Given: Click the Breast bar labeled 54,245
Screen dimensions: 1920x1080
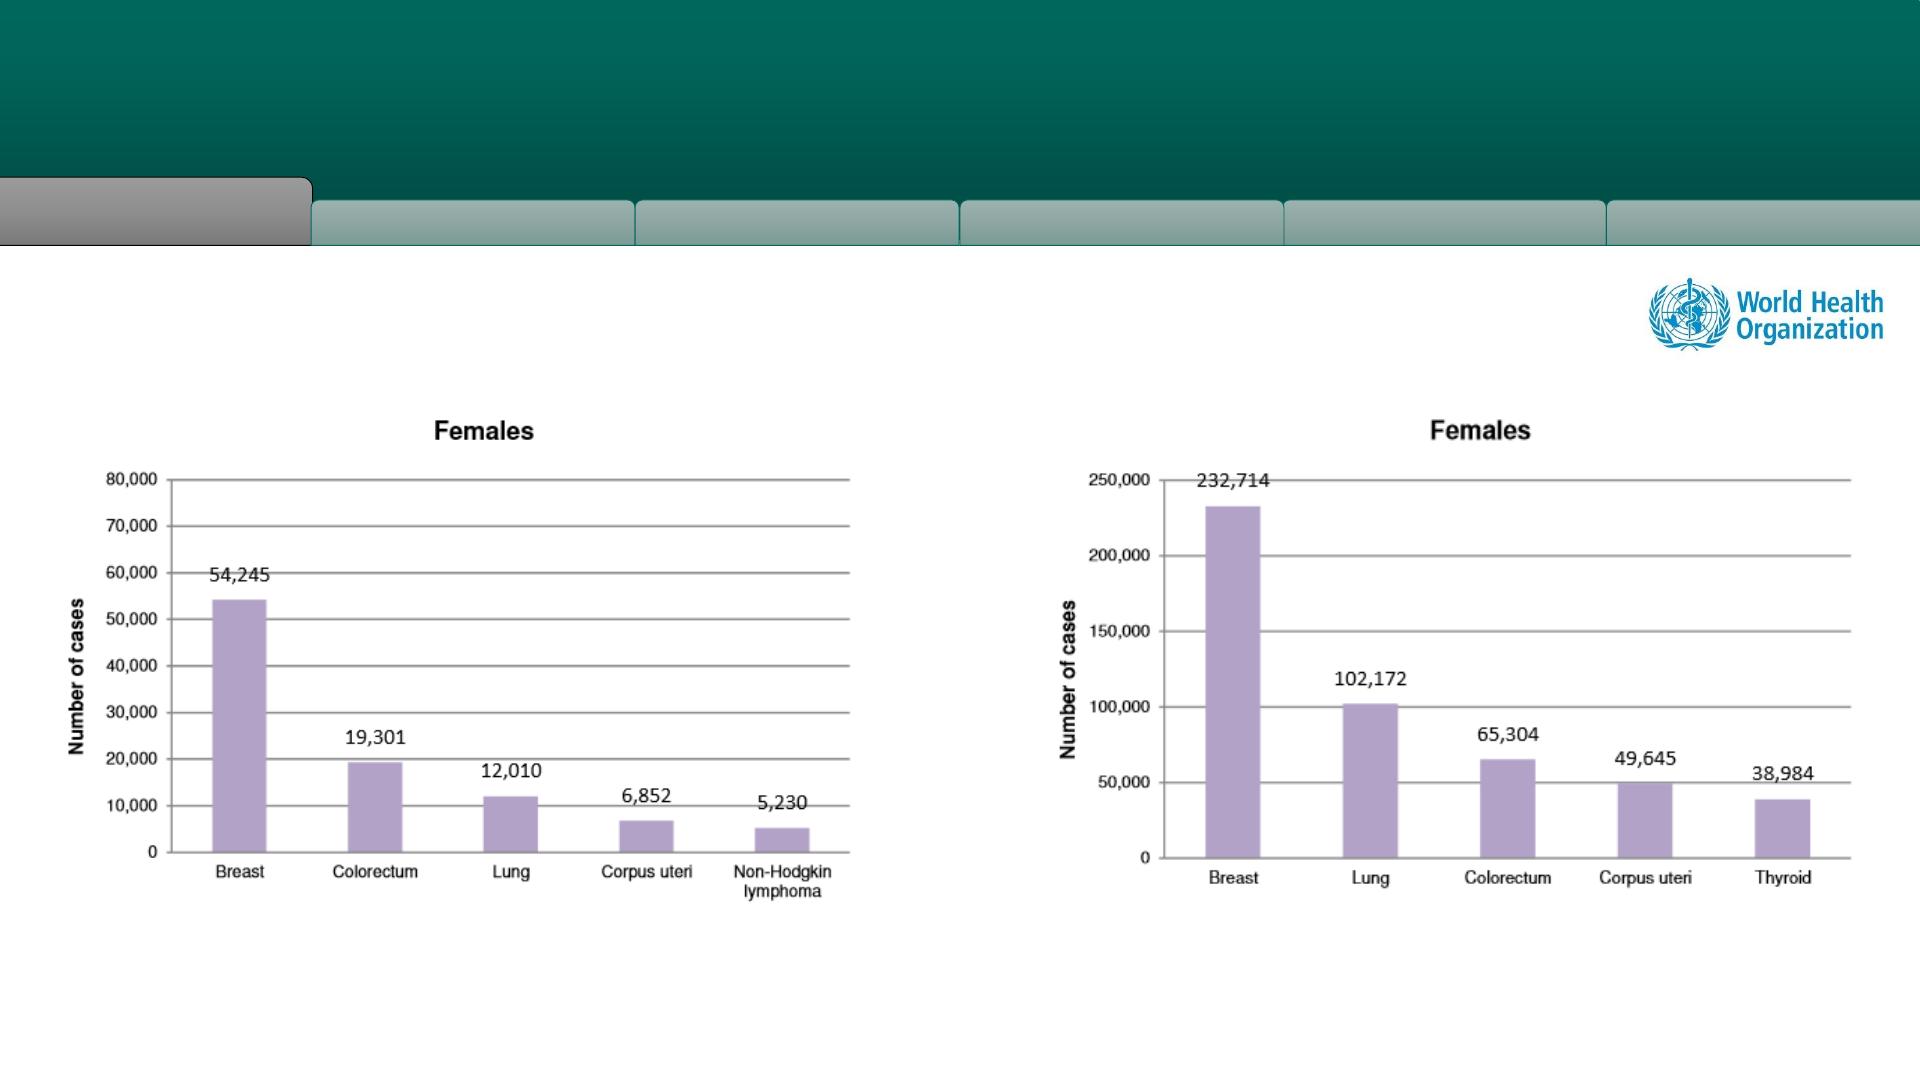Looking at the screenshot, I should tap(239, 726).
